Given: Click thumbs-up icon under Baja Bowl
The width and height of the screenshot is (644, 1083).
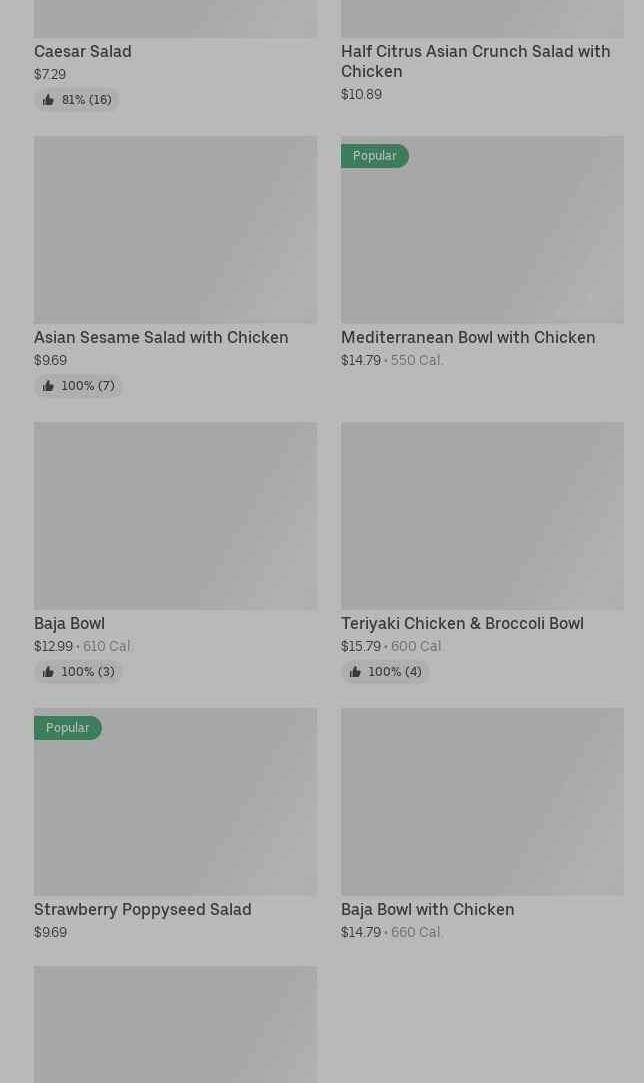Looking at the screenshot, I should coord(48,672).
